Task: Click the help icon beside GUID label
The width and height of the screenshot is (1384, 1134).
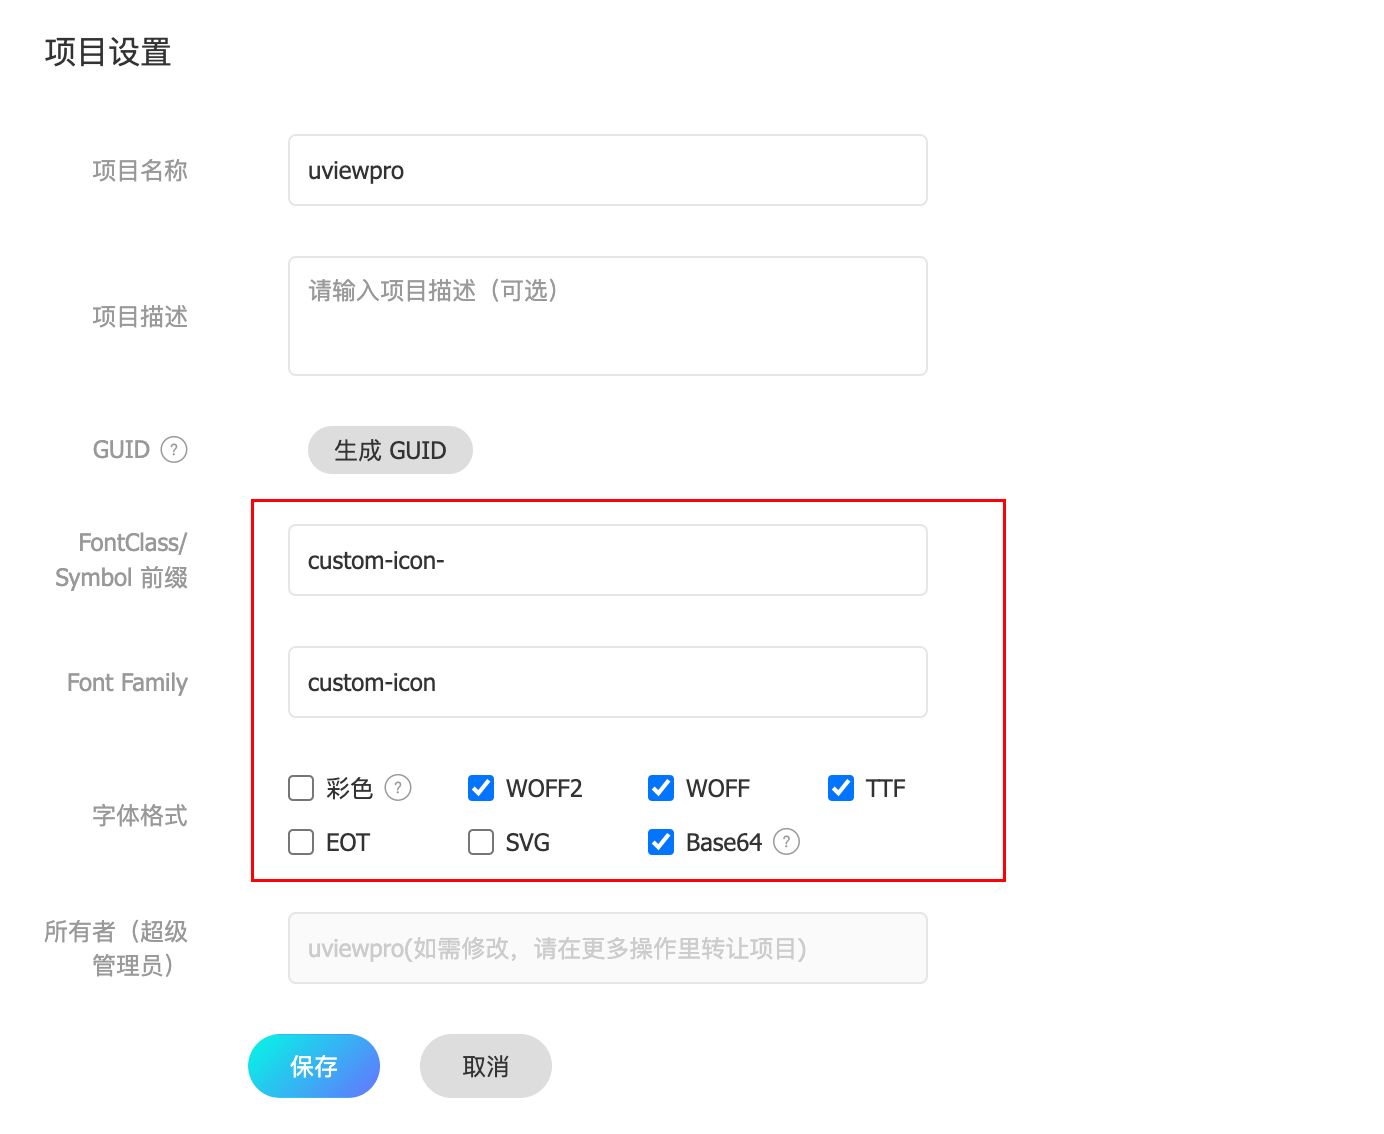Action: (174, 450)
